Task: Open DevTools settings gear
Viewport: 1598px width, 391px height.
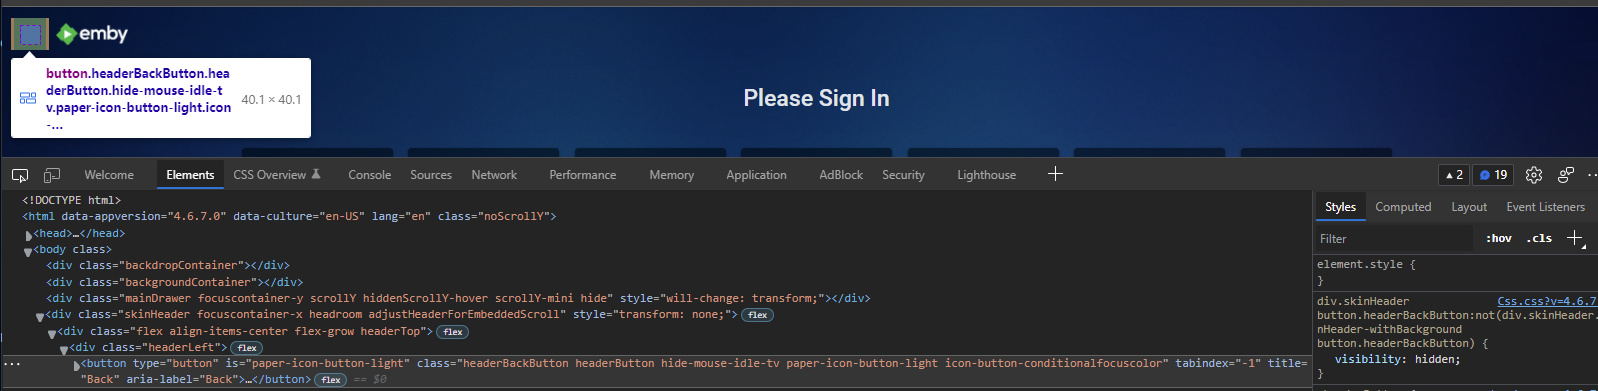Action: [1534, 175]
